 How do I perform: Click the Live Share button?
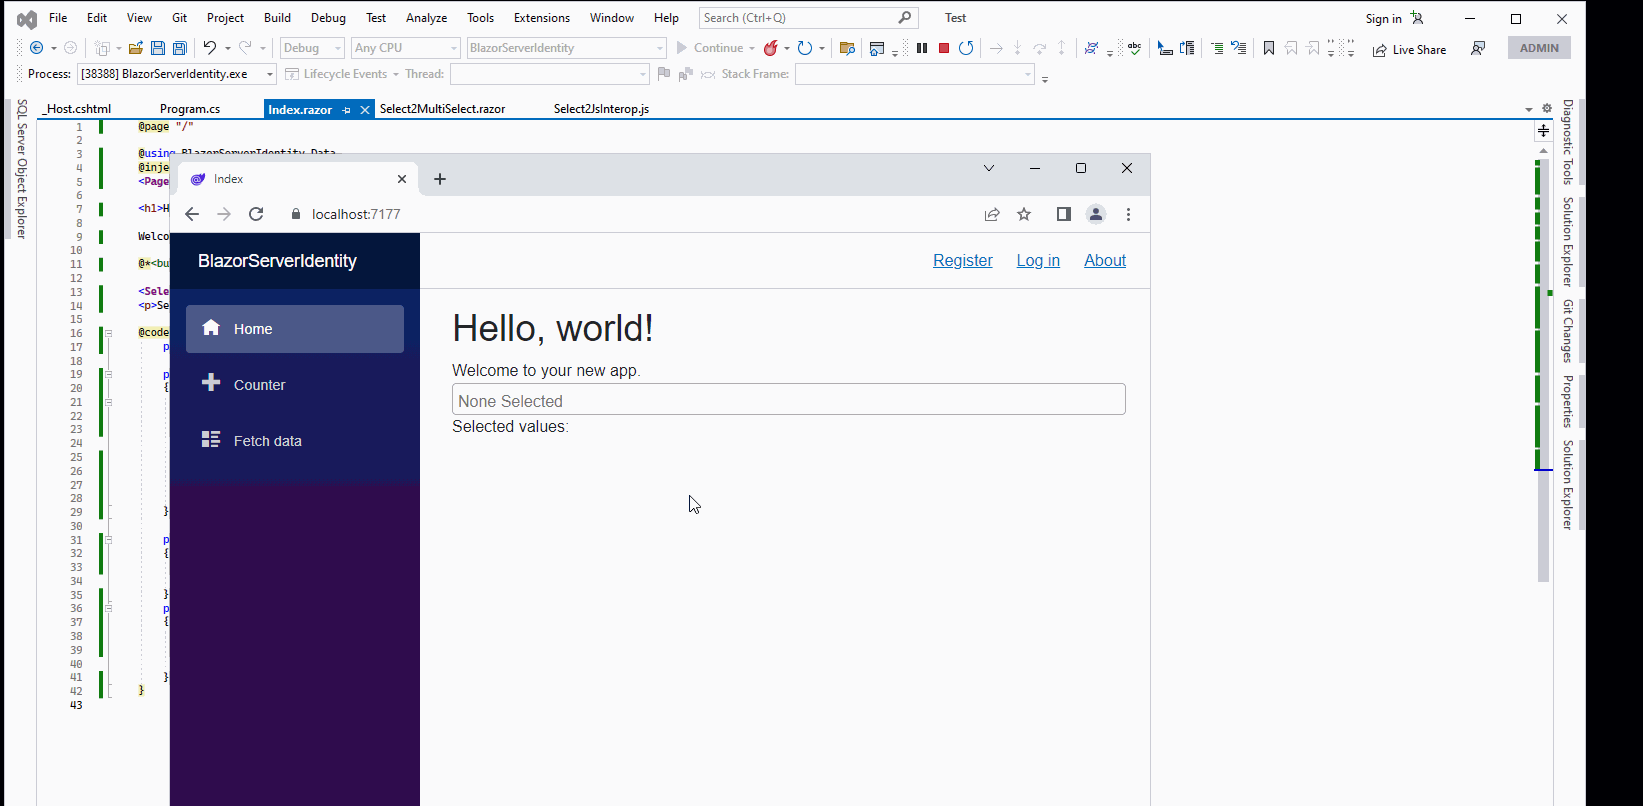pyautogui.click(x=1409, y=49)
